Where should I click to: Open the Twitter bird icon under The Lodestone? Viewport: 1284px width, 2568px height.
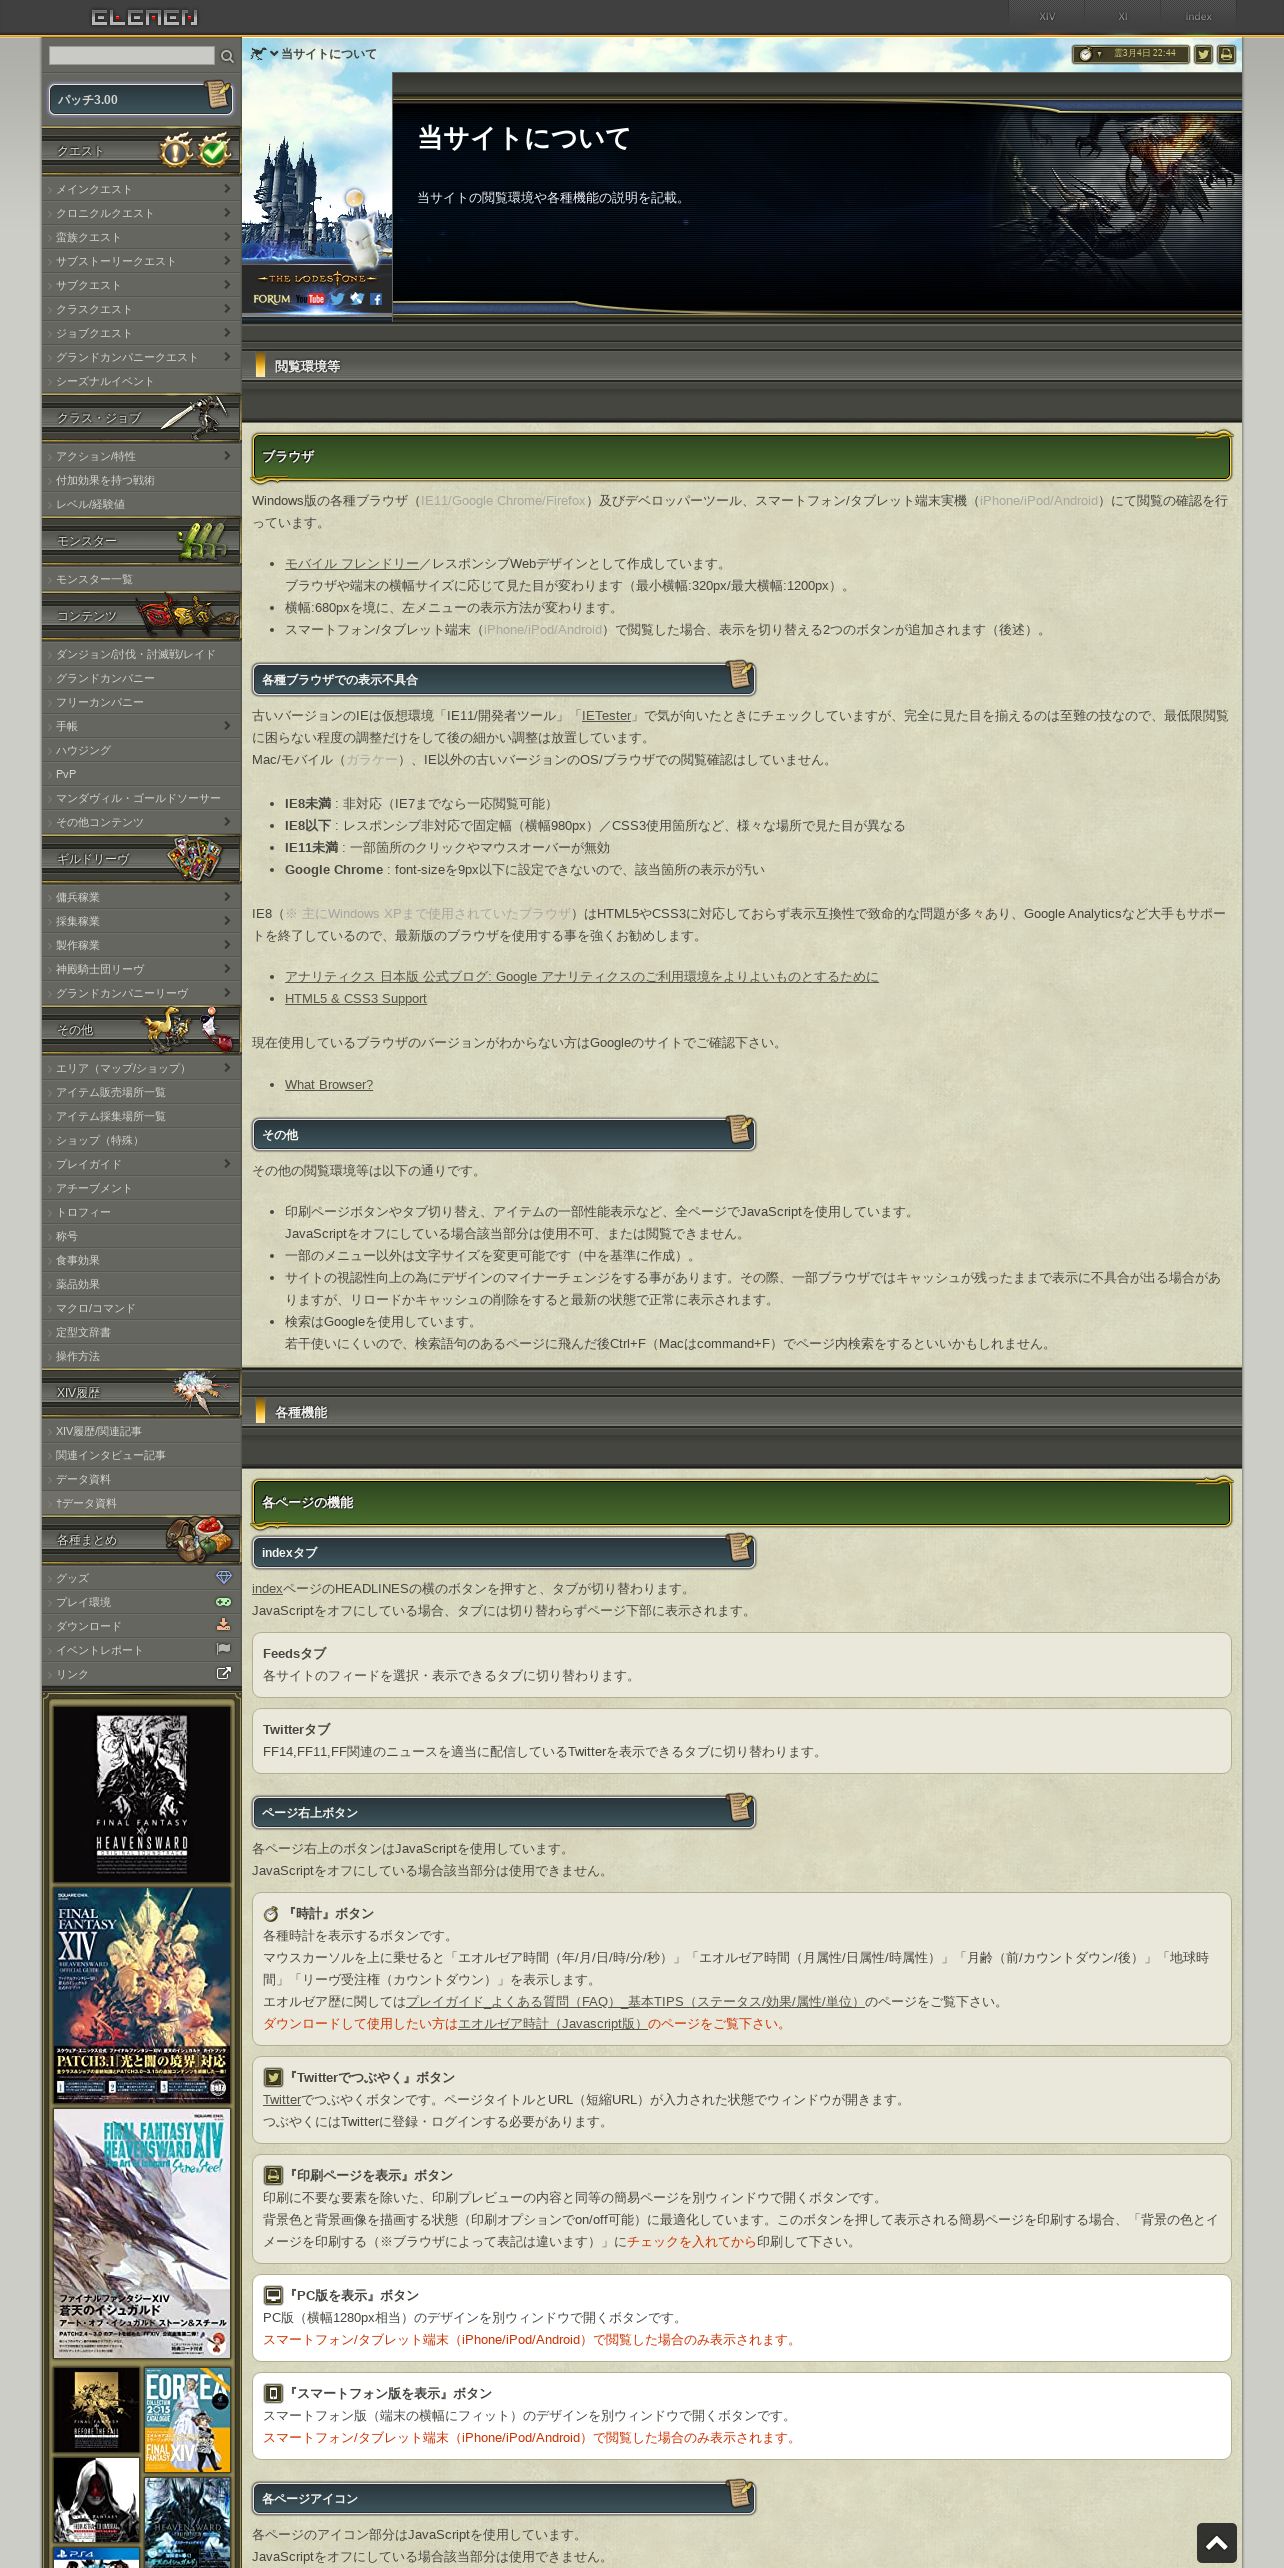(337, 299)
